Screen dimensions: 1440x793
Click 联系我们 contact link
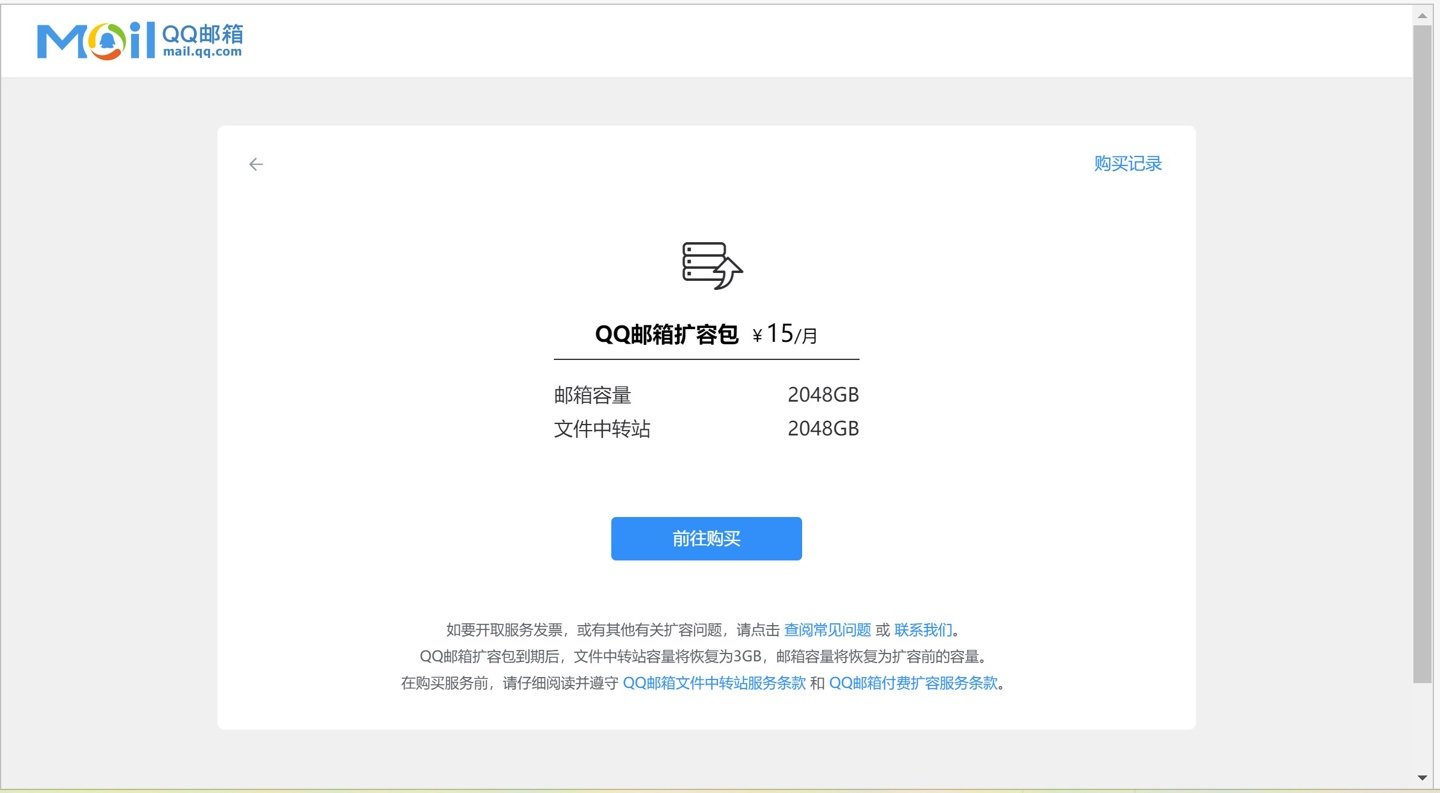pos(921,630)
